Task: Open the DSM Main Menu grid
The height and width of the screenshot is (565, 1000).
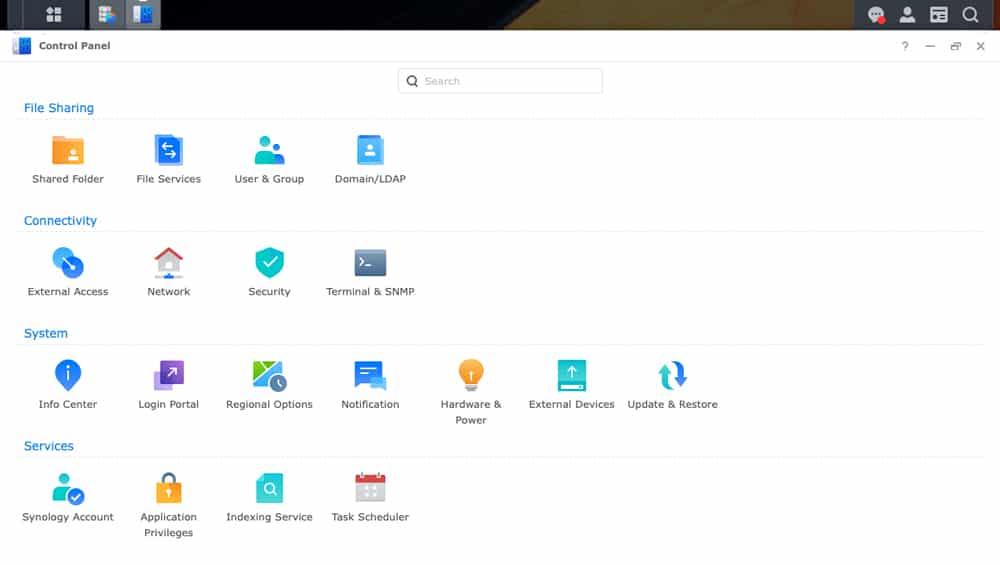Action: (54, 14)
